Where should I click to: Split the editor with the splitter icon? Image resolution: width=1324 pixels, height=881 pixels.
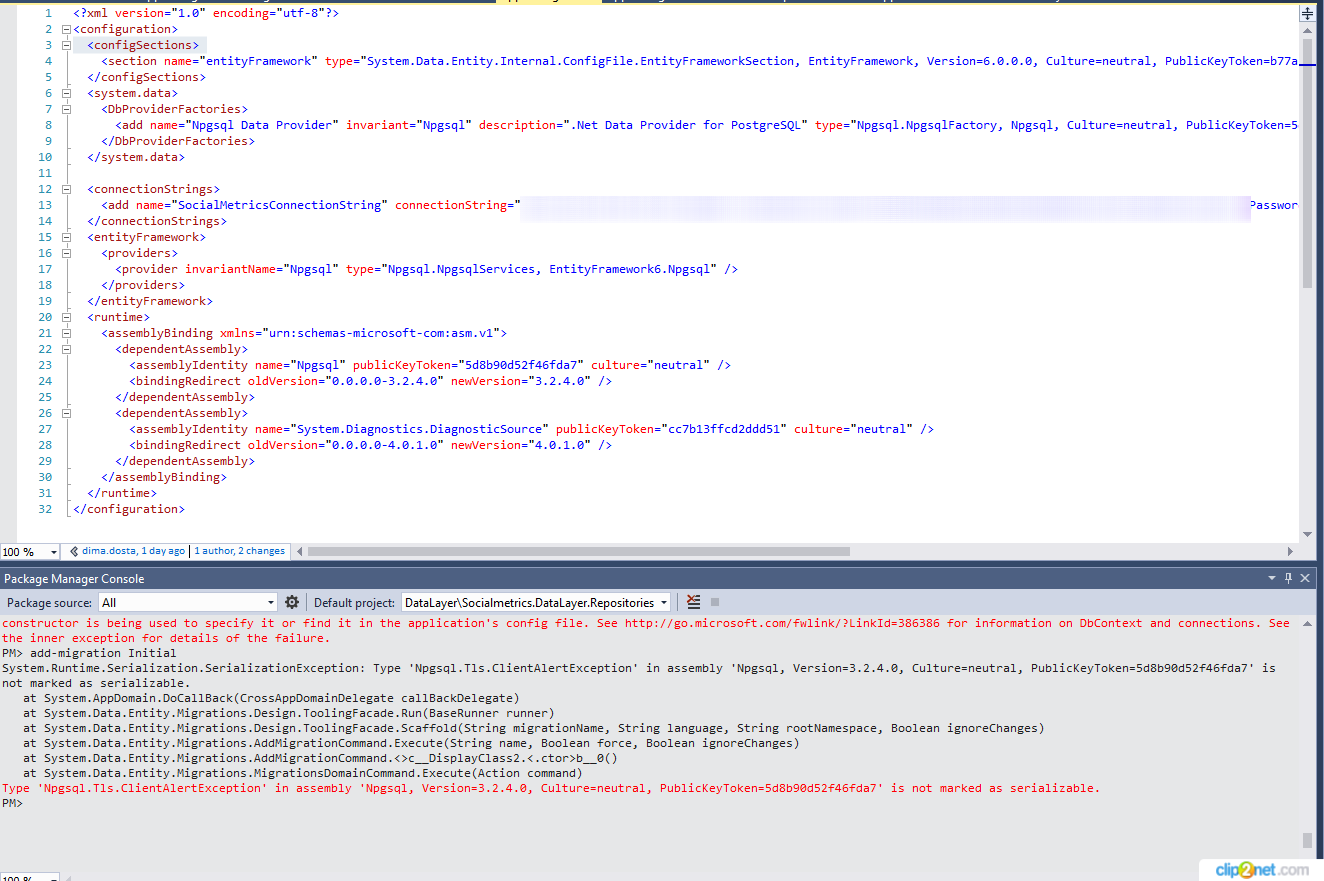tap(1307, 13)
